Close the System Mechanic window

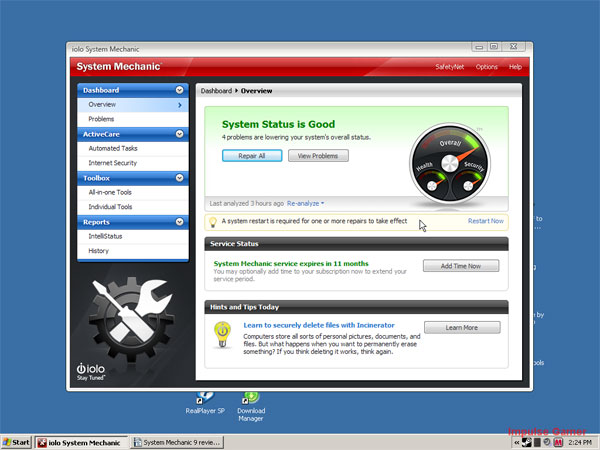(x=514, y=47)
